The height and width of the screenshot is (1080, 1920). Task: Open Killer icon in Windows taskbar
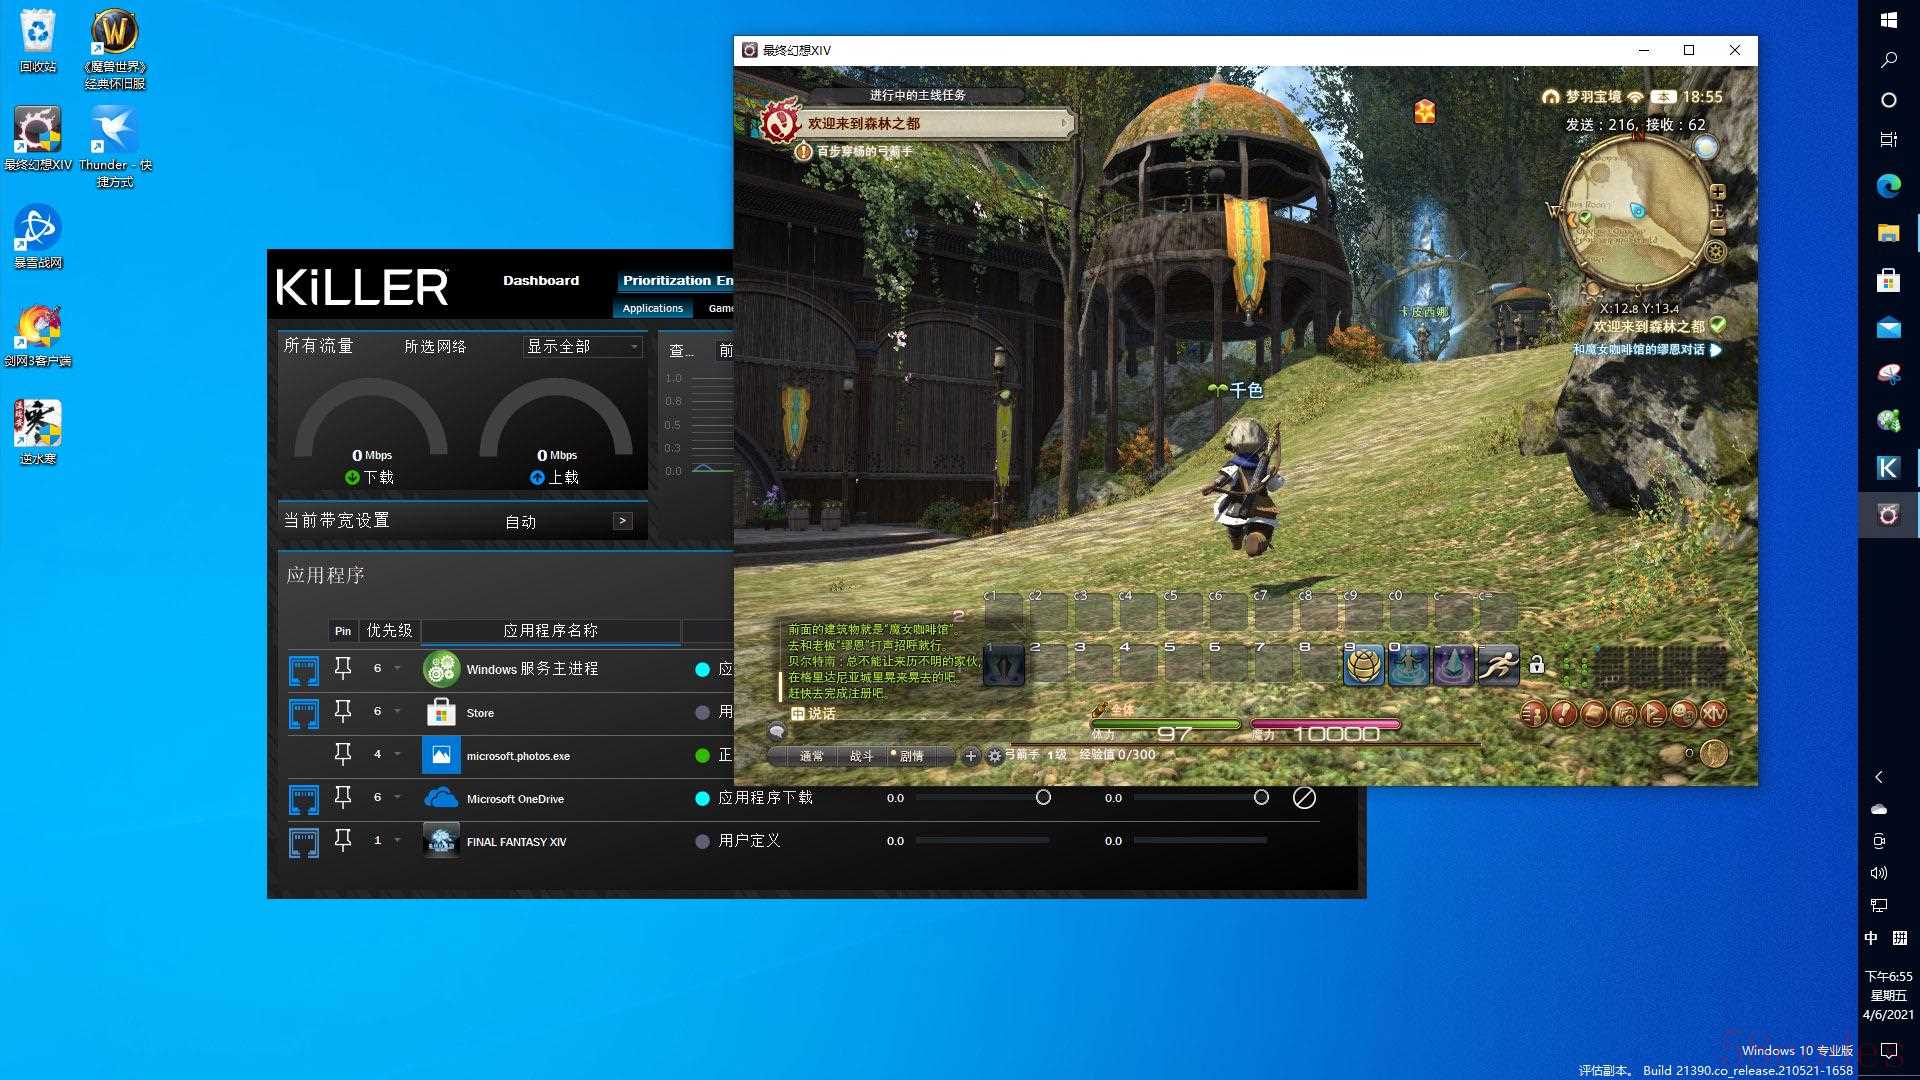1887,467
